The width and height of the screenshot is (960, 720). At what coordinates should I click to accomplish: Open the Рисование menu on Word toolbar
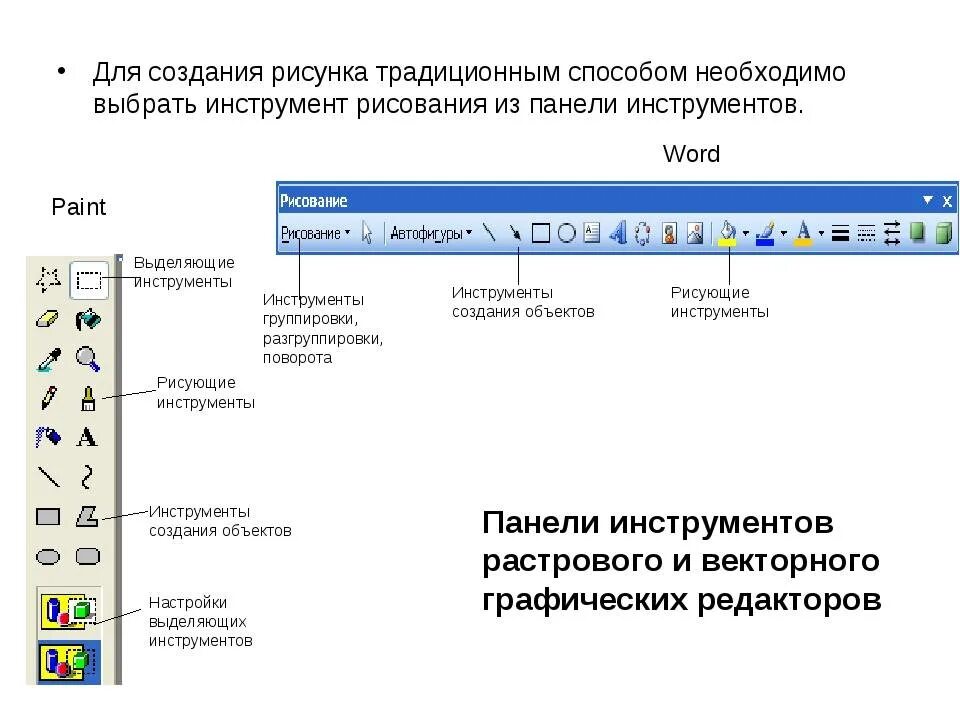[315, 233]
